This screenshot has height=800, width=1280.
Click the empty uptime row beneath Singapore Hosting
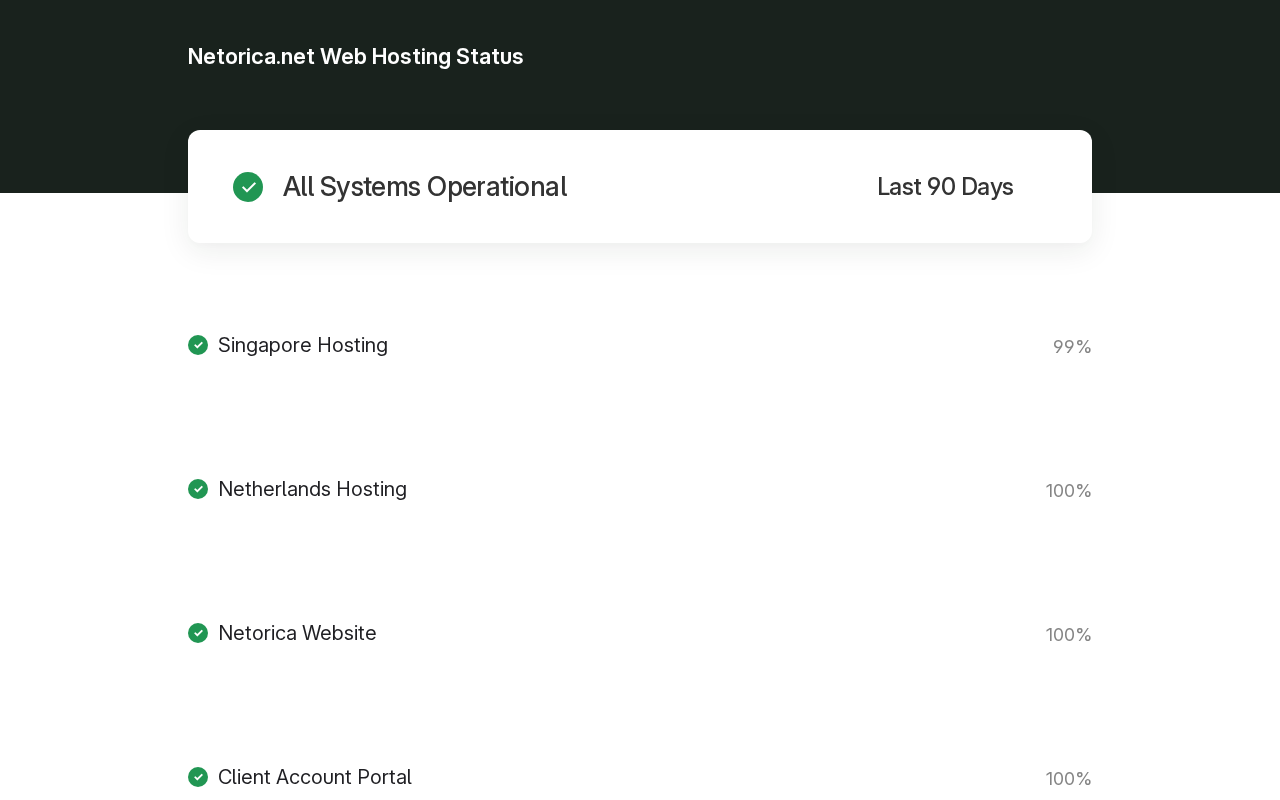[x=640, y=400]
